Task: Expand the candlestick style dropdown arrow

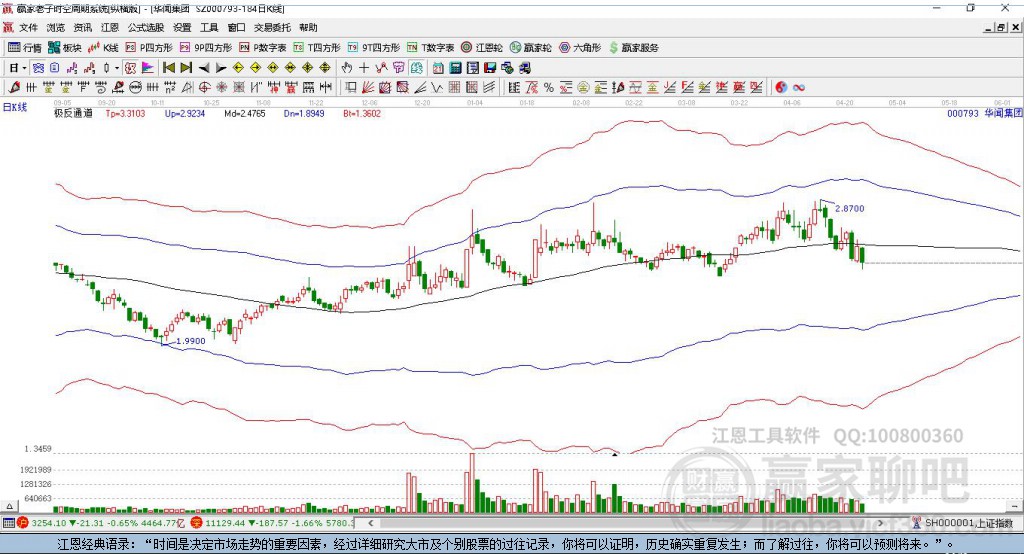Action: [117, 68]
